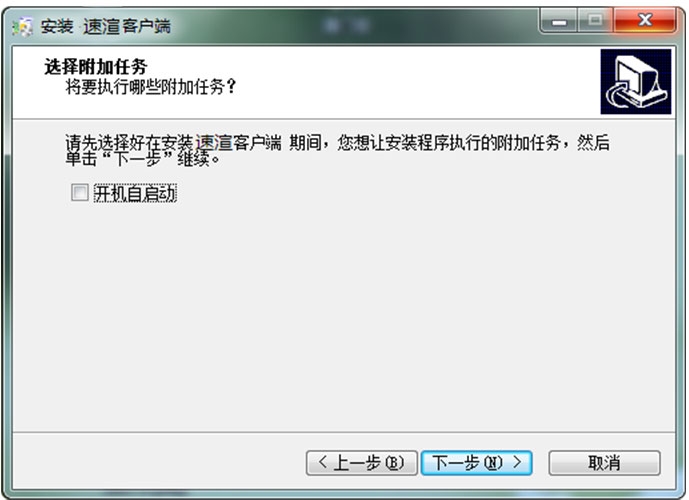This screenshot has height=500, width=689.
Task: Click the greyed-out maximize button
Action: tap(595, 21)
